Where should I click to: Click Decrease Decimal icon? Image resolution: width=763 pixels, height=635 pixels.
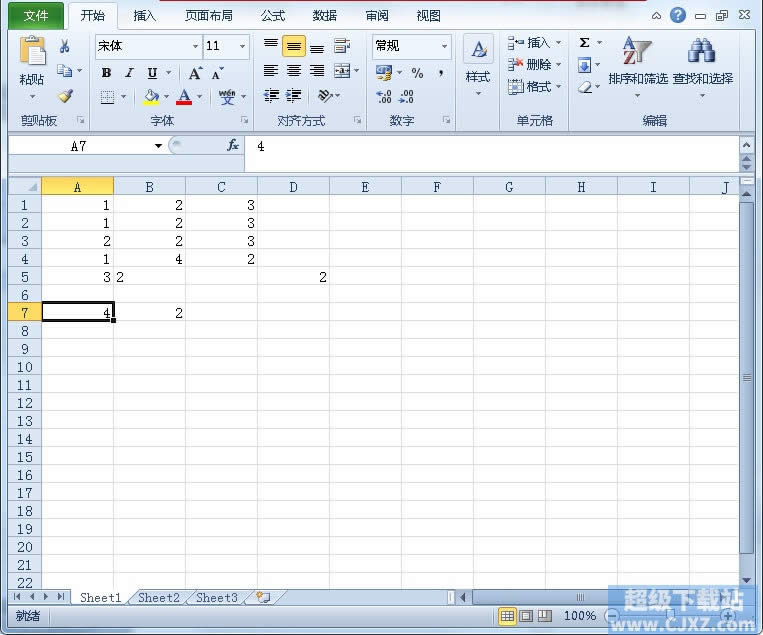[x=406, y=96]
